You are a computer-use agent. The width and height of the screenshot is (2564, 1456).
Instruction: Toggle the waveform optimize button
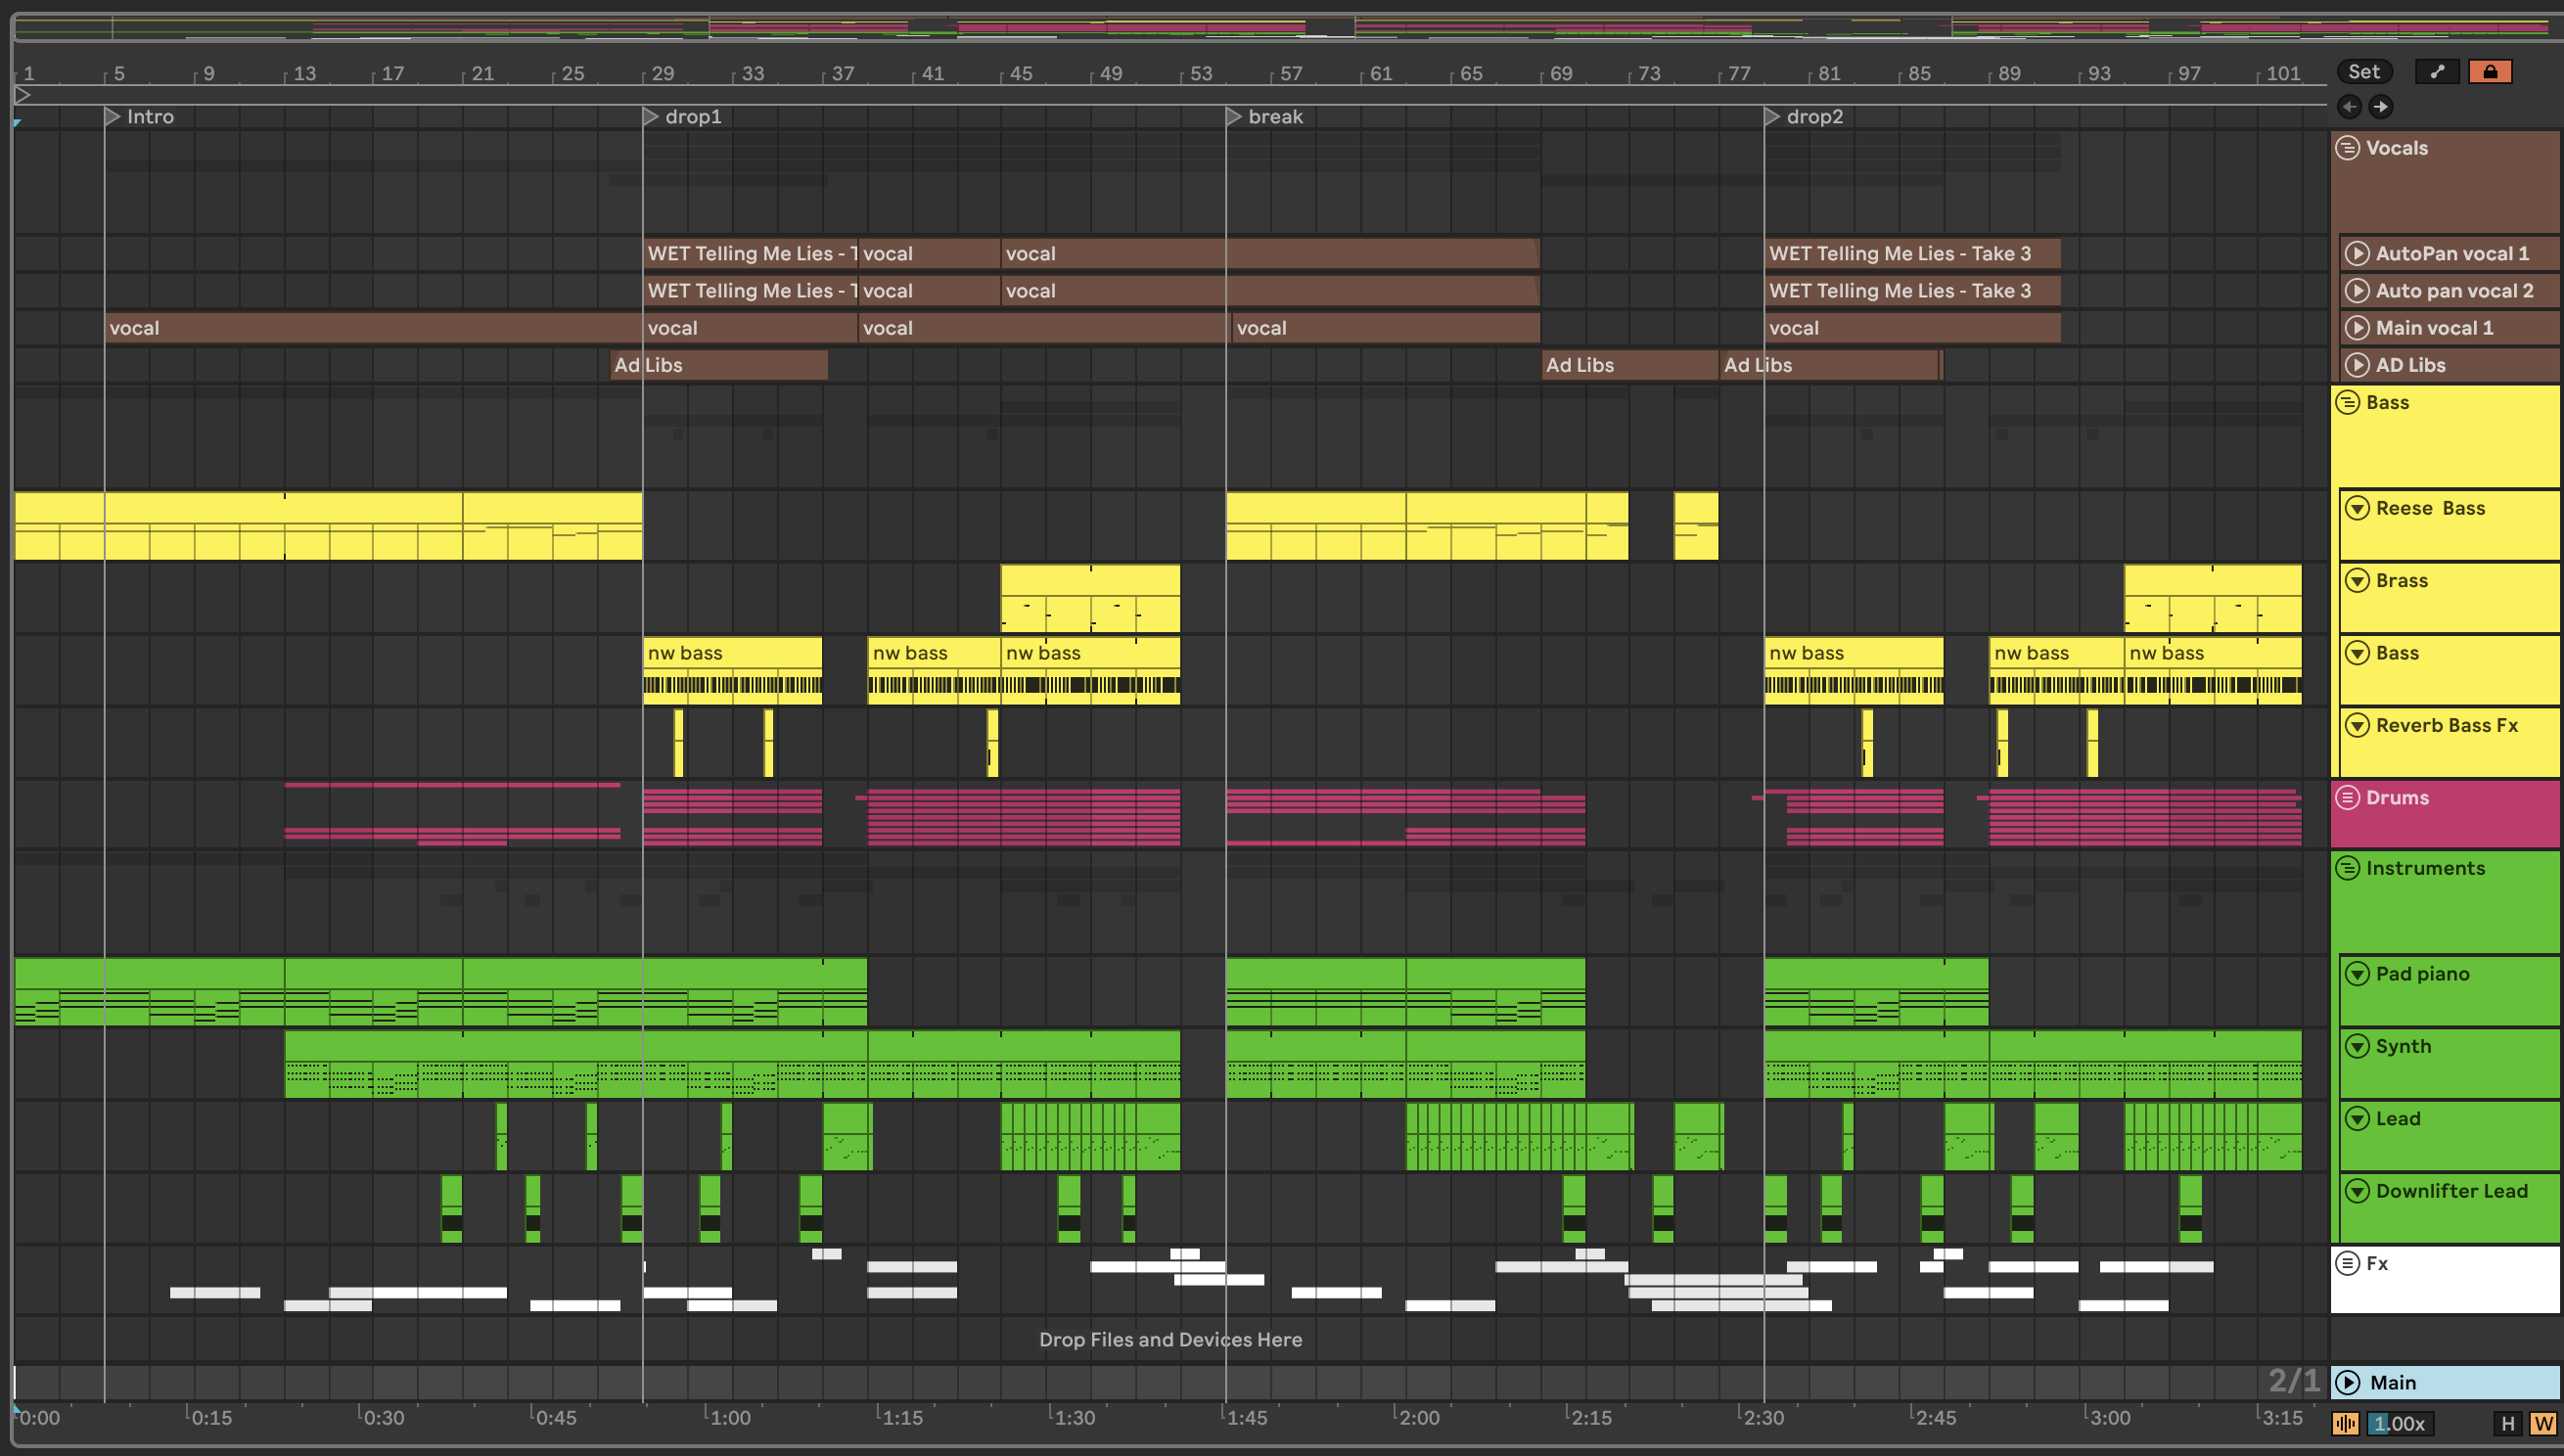2346,1424
